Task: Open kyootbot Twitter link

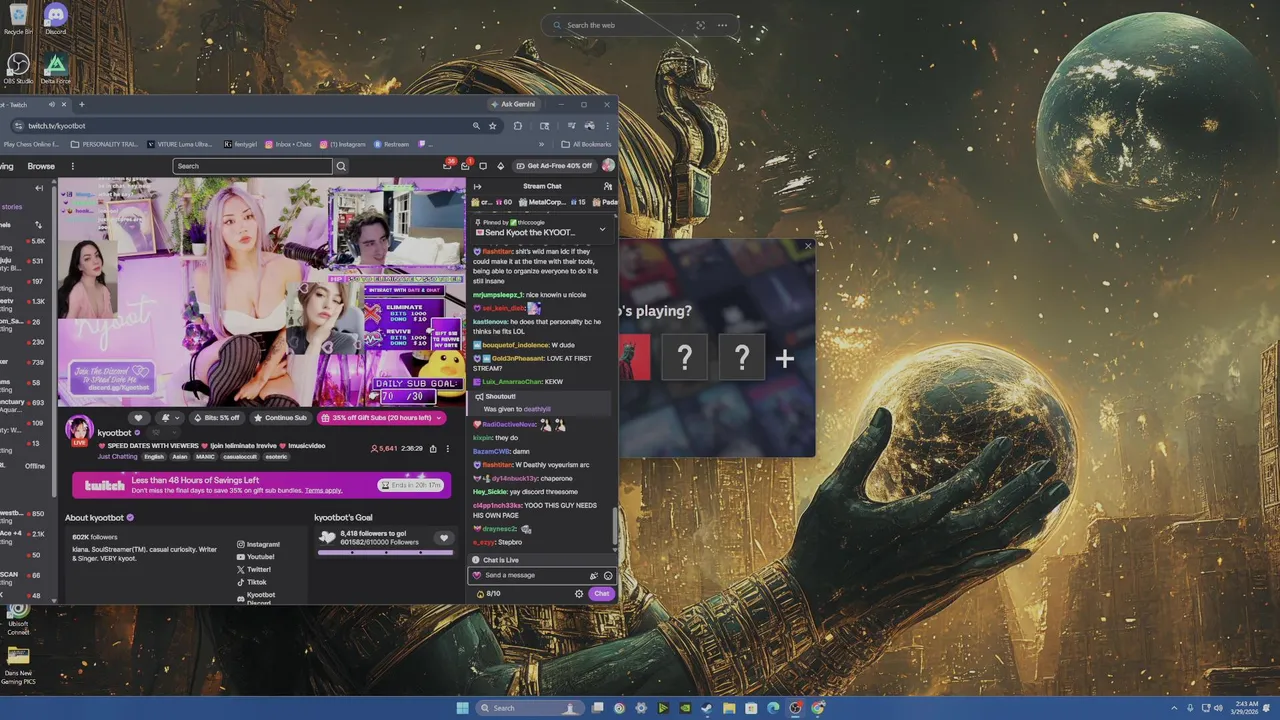Action: 254,569
